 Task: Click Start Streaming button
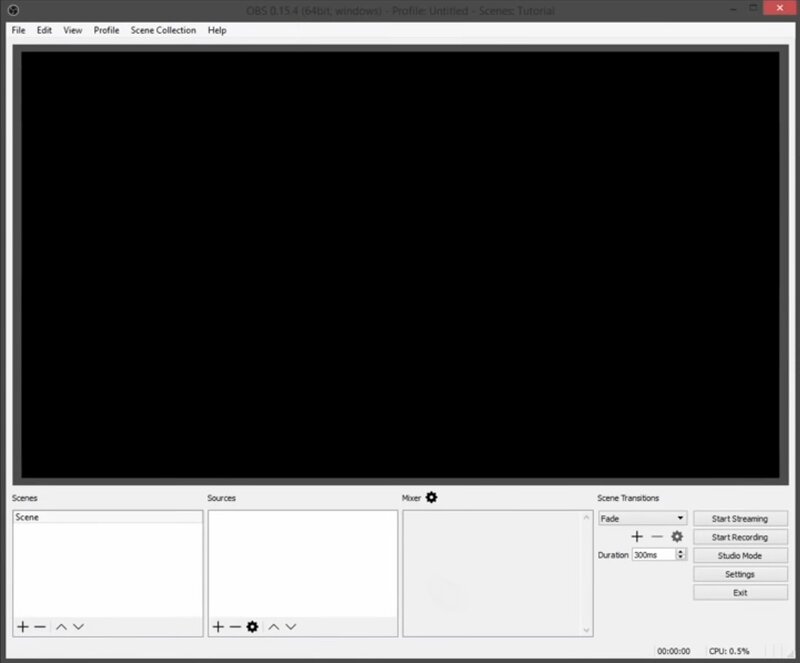(x=740, y=519)
